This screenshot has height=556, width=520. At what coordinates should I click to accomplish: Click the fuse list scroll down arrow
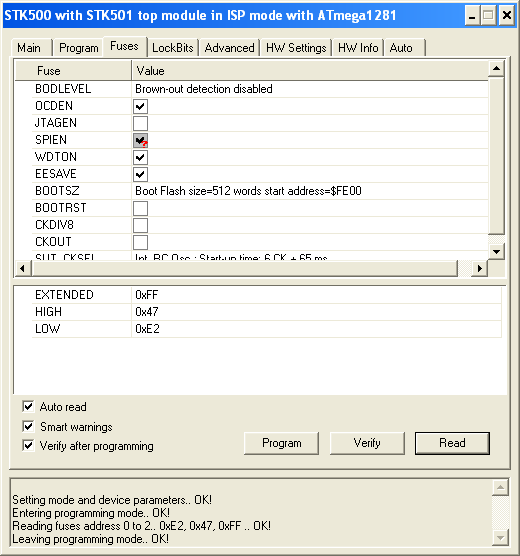[x=496, y=252]
